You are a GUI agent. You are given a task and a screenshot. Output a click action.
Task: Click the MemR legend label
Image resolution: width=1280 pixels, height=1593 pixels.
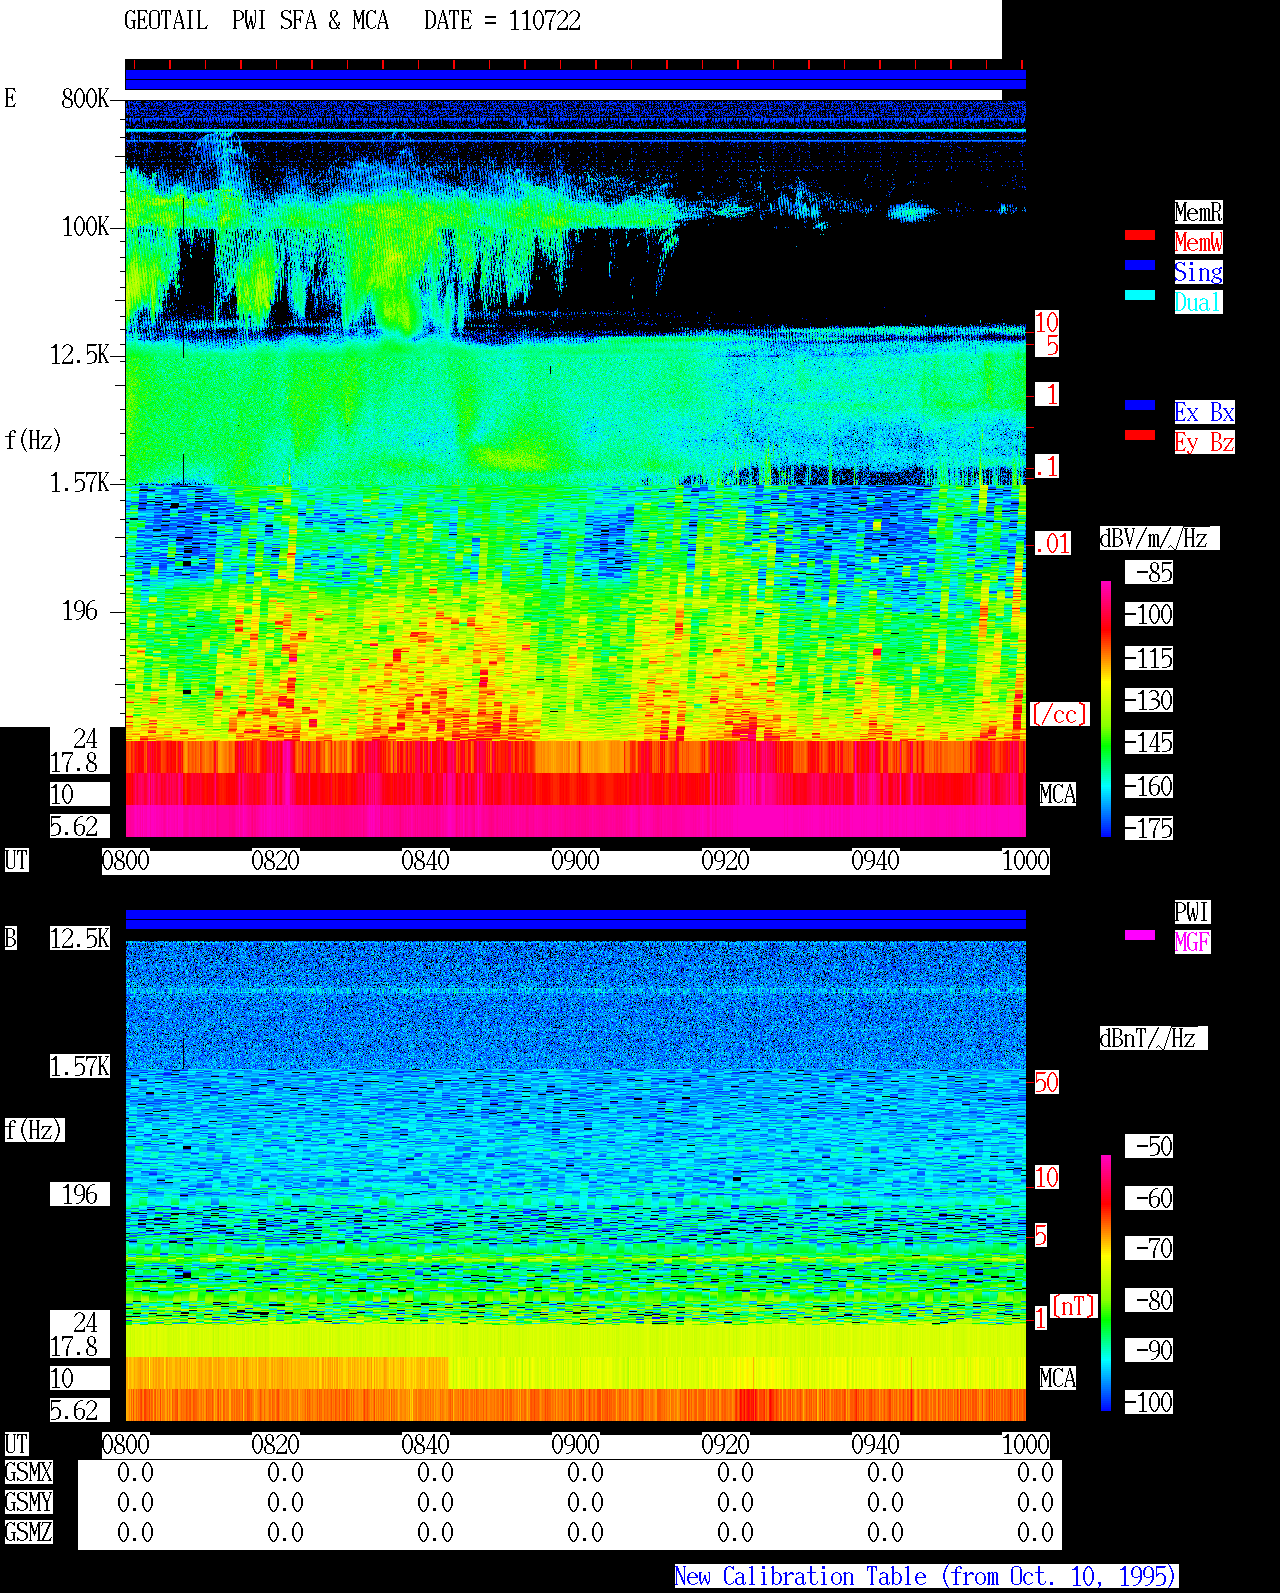tap(1198, 212)
